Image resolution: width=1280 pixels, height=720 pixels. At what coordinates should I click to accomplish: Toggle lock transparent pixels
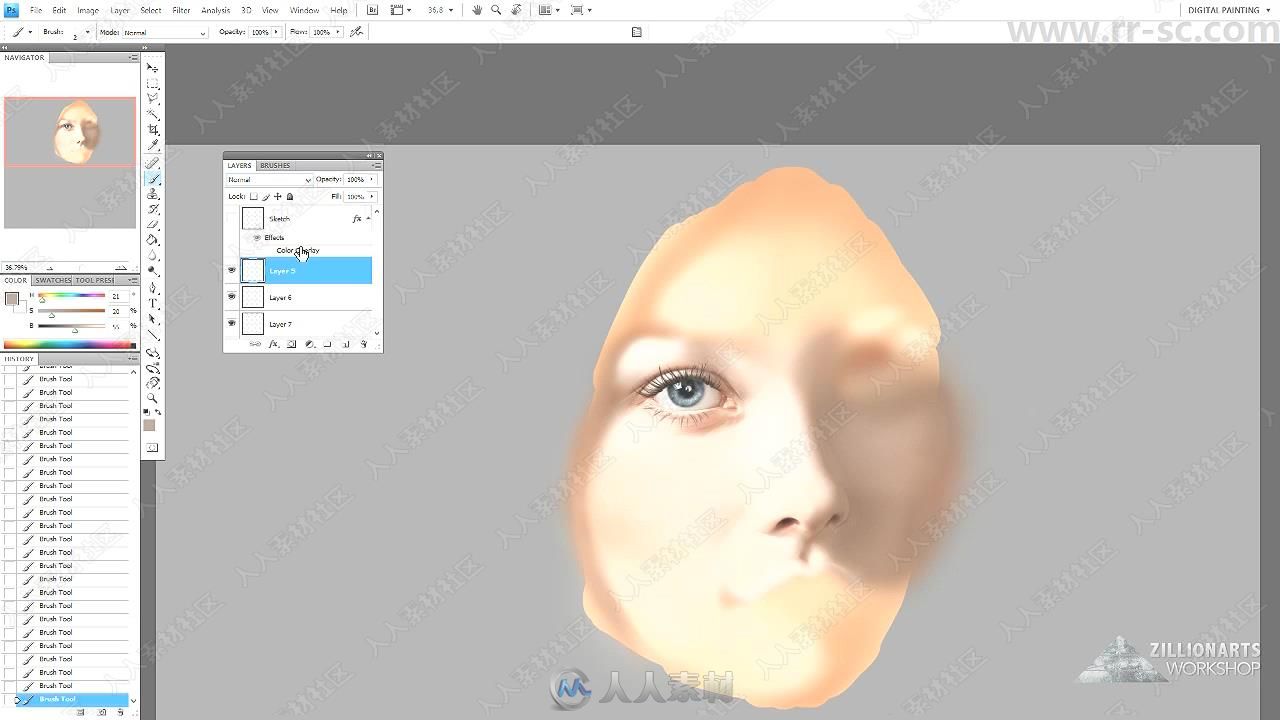[x=255, y=196]
